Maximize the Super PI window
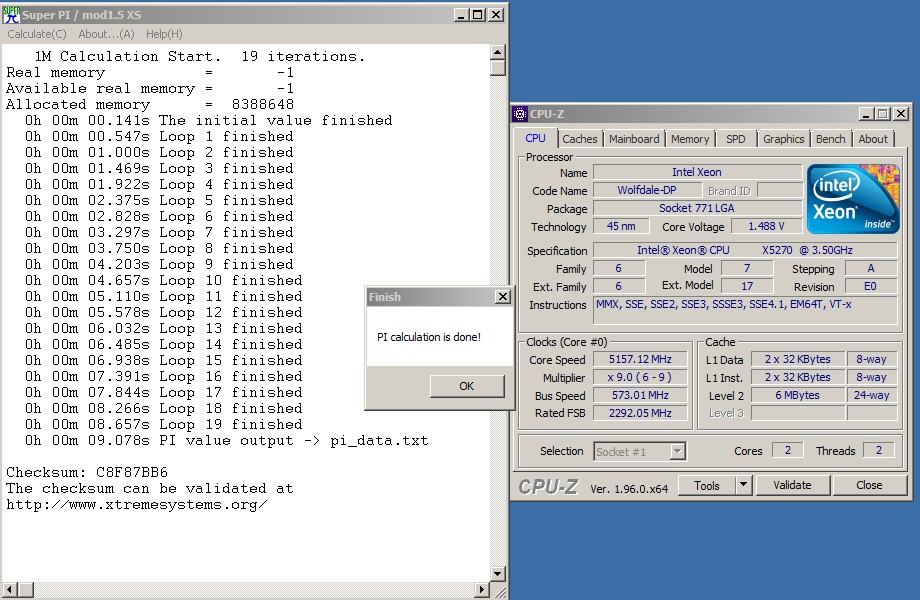Image resolution: width=920 pixels, height=600 pixels. [x=478, y=15]
